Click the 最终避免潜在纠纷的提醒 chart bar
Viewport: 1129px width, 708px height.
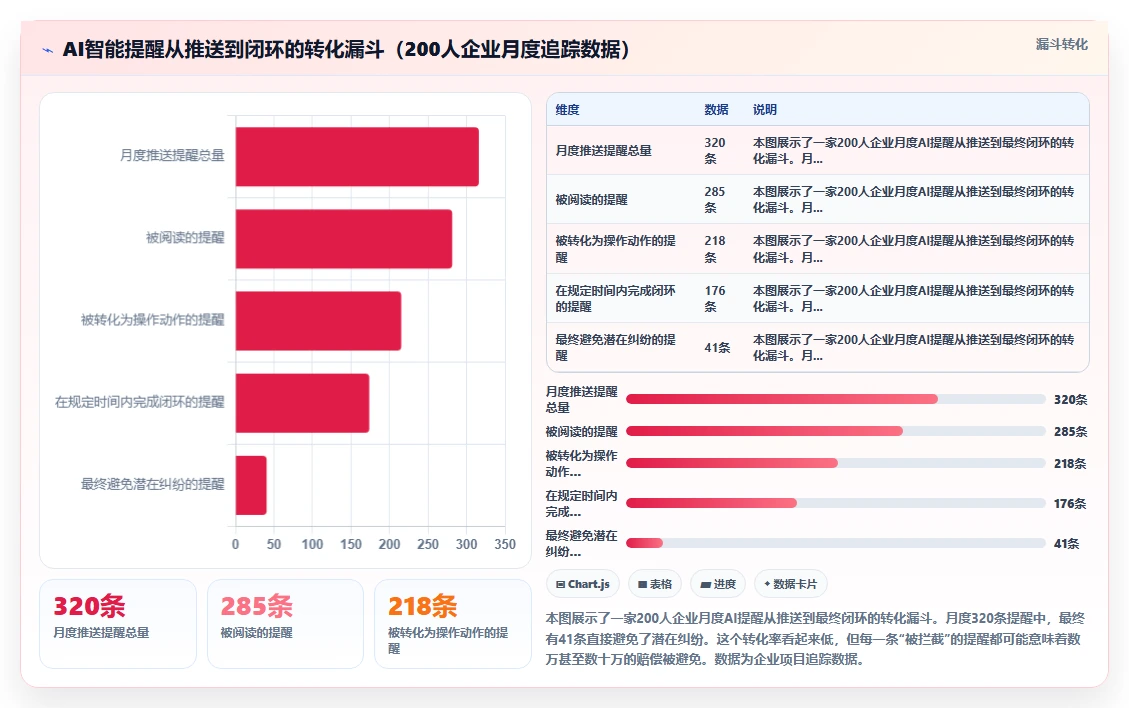pyautogui.click(x=251, y=485)
